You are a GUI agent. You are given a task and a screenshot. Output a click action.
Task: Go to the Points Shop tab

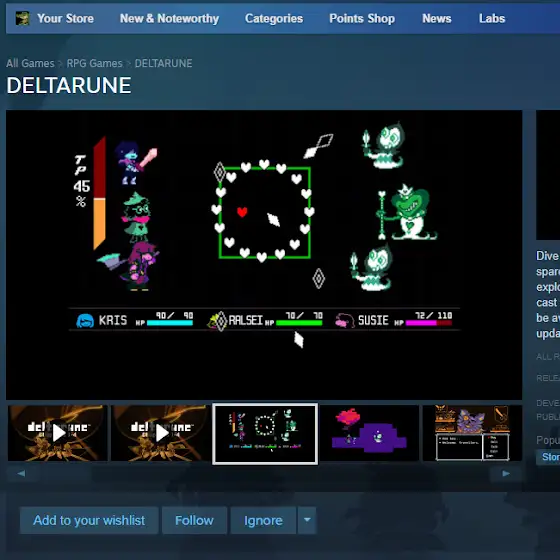[362, 19]
